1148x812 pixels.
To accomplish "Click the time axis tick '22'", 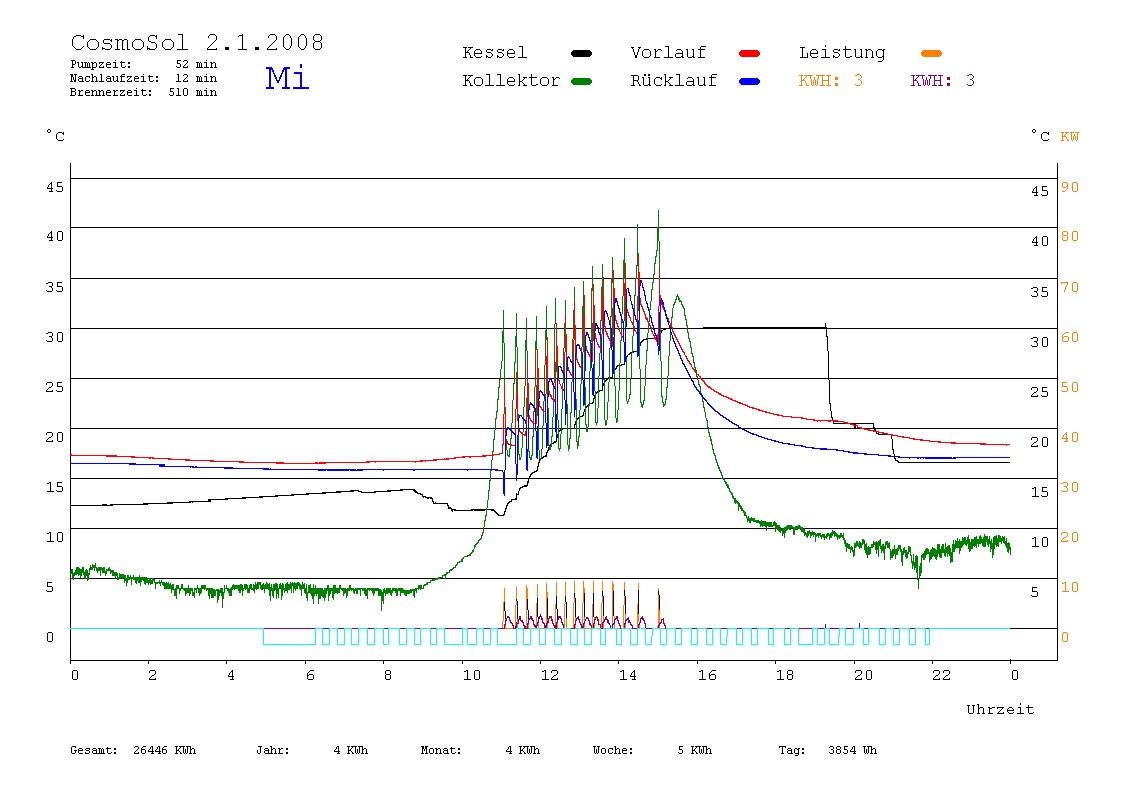I will [x=941, y=675].
